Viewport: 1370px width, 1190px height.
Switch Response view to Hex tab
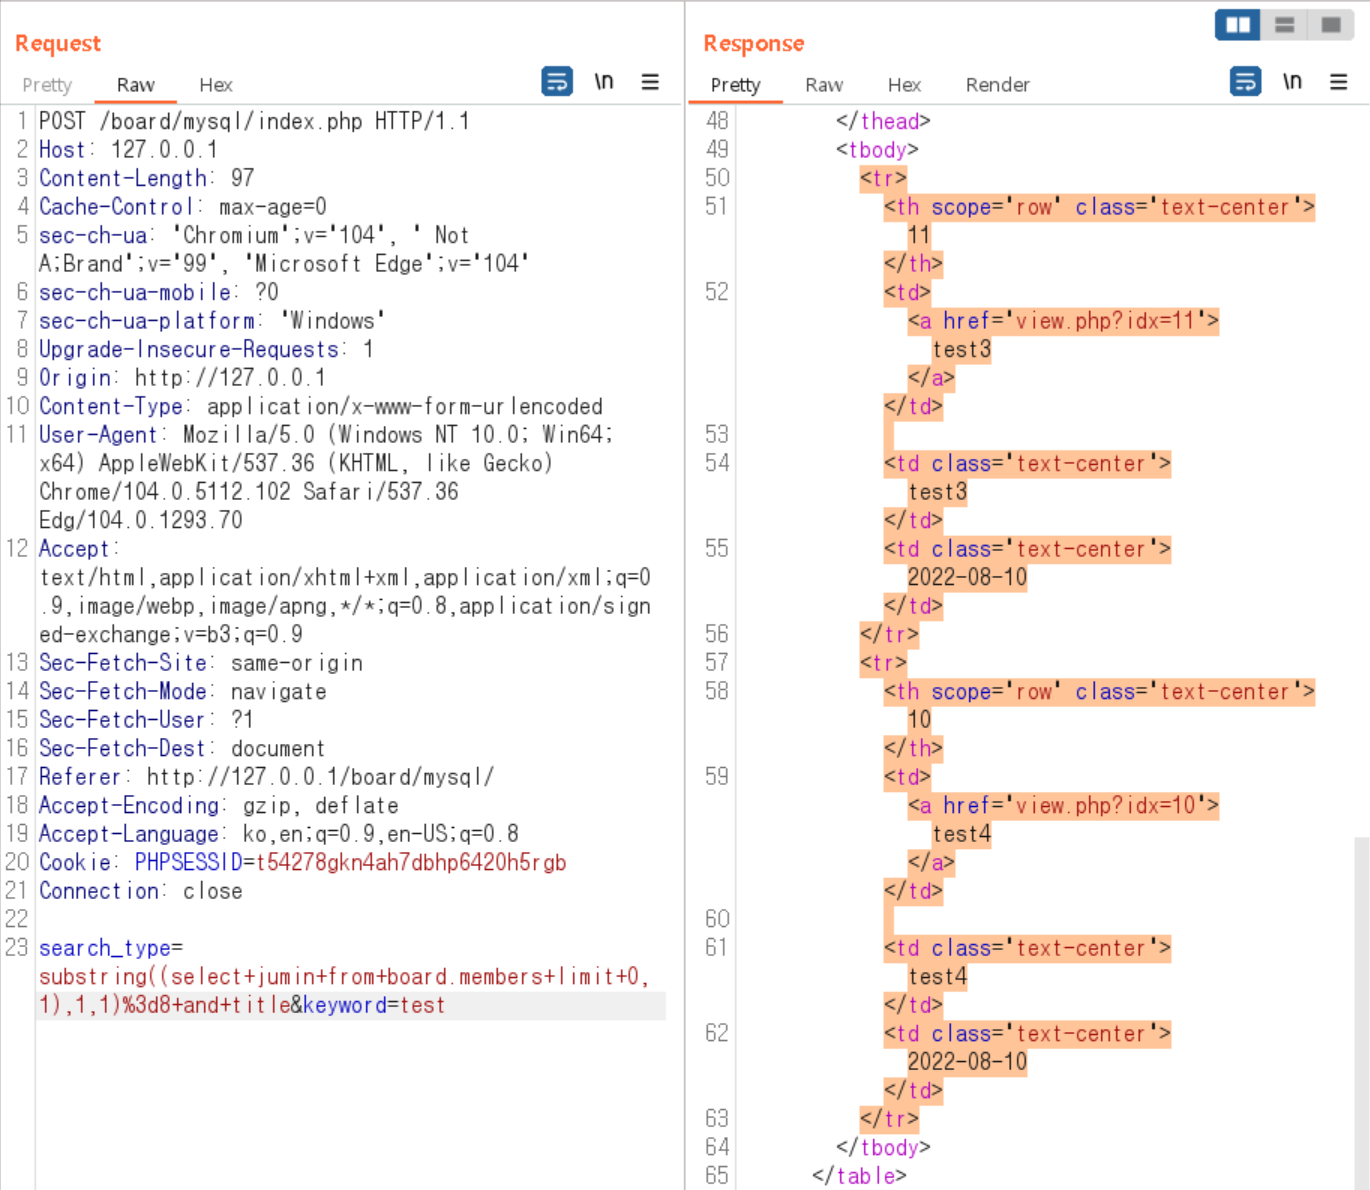904,85
